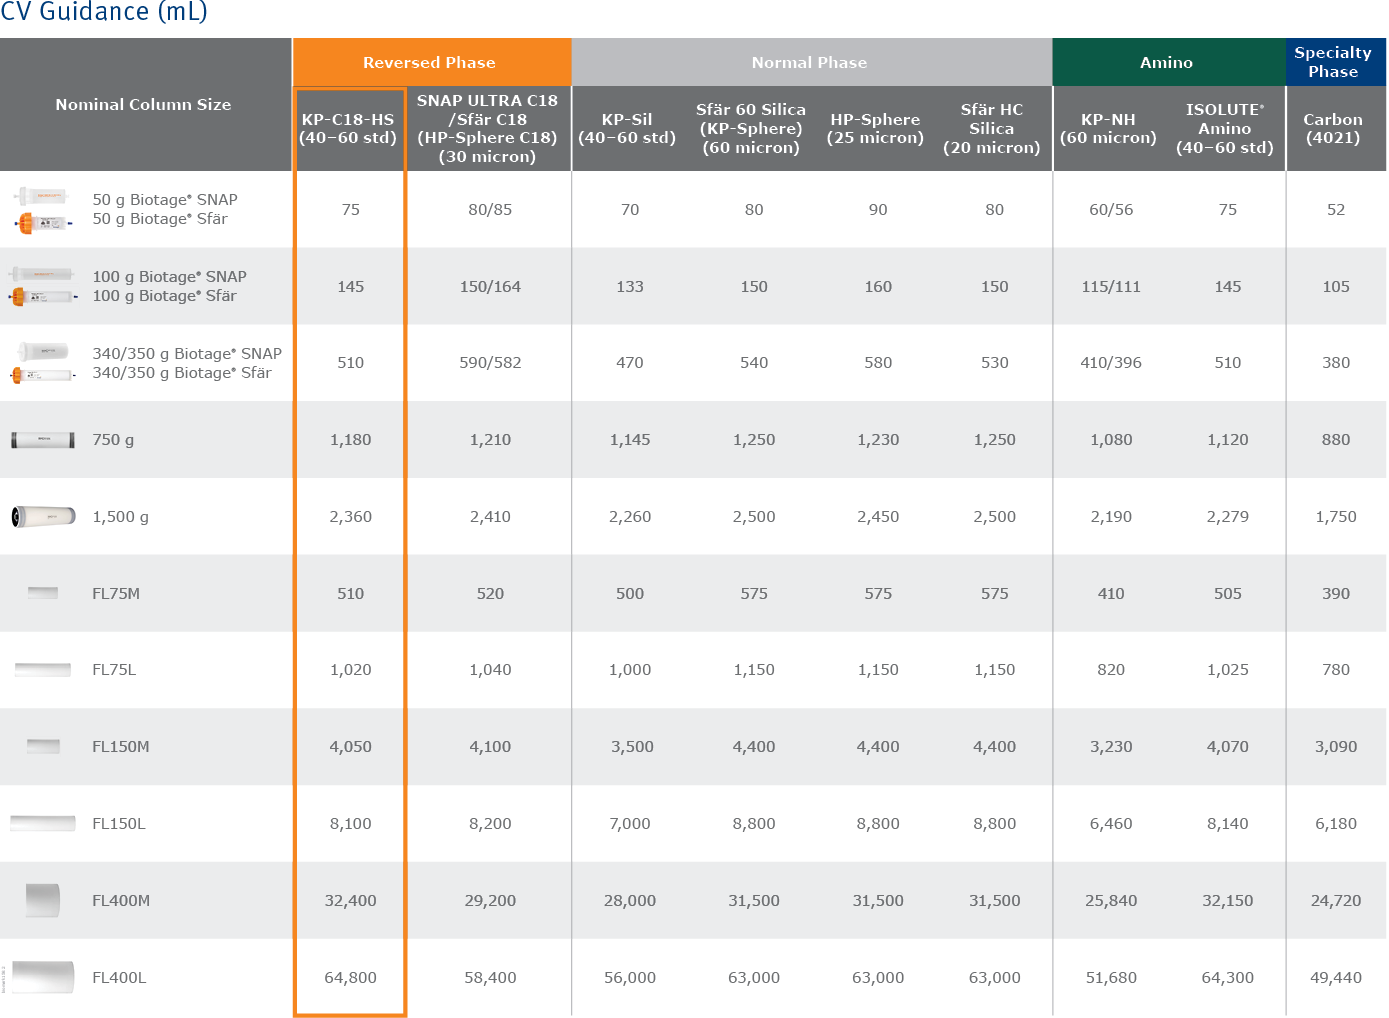
Task: Click the 880 value under Carbon
Action: (x=1336, y=439)
